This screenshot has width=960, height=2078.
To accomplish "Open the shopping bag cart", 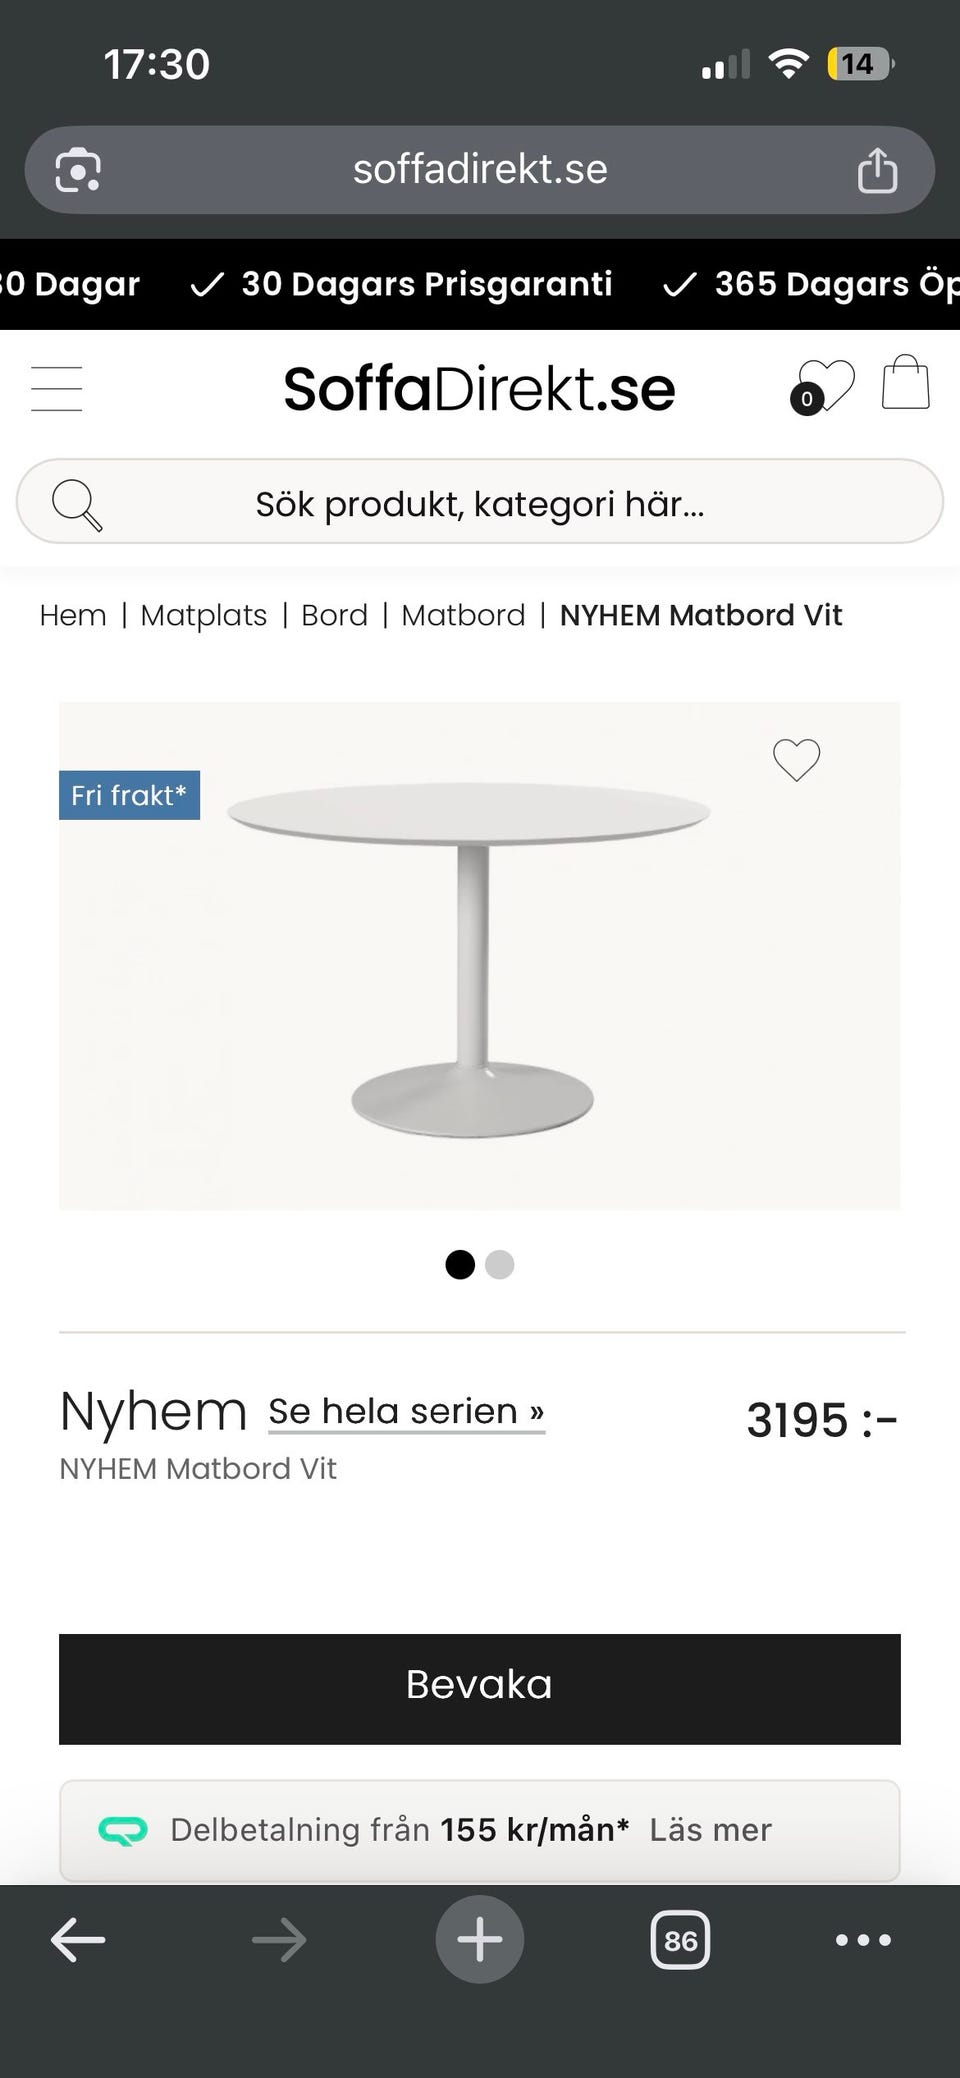I will (x=905, y=383).
